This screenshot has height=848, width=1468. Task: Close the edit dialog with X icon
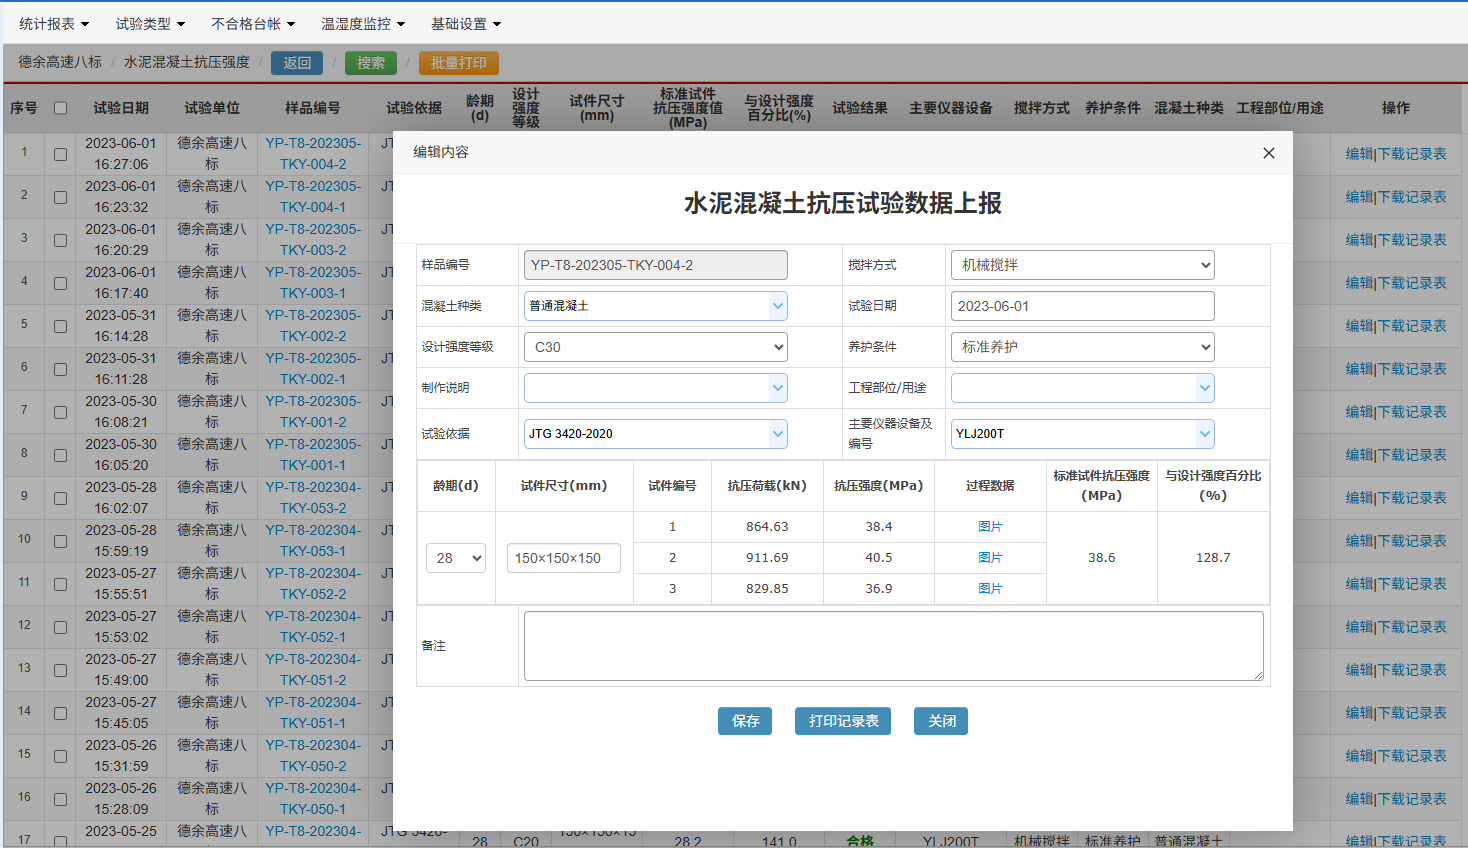(1268, 153)
